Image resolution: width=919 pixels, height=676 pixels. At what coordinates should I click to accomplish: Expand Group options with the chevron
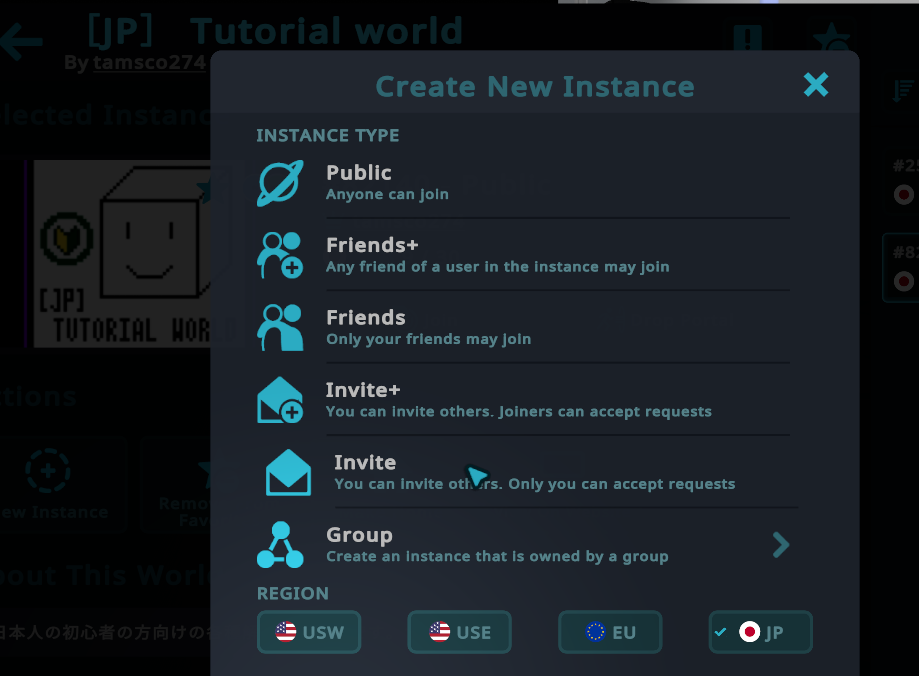pyautogui.click(x=781, y=545)
